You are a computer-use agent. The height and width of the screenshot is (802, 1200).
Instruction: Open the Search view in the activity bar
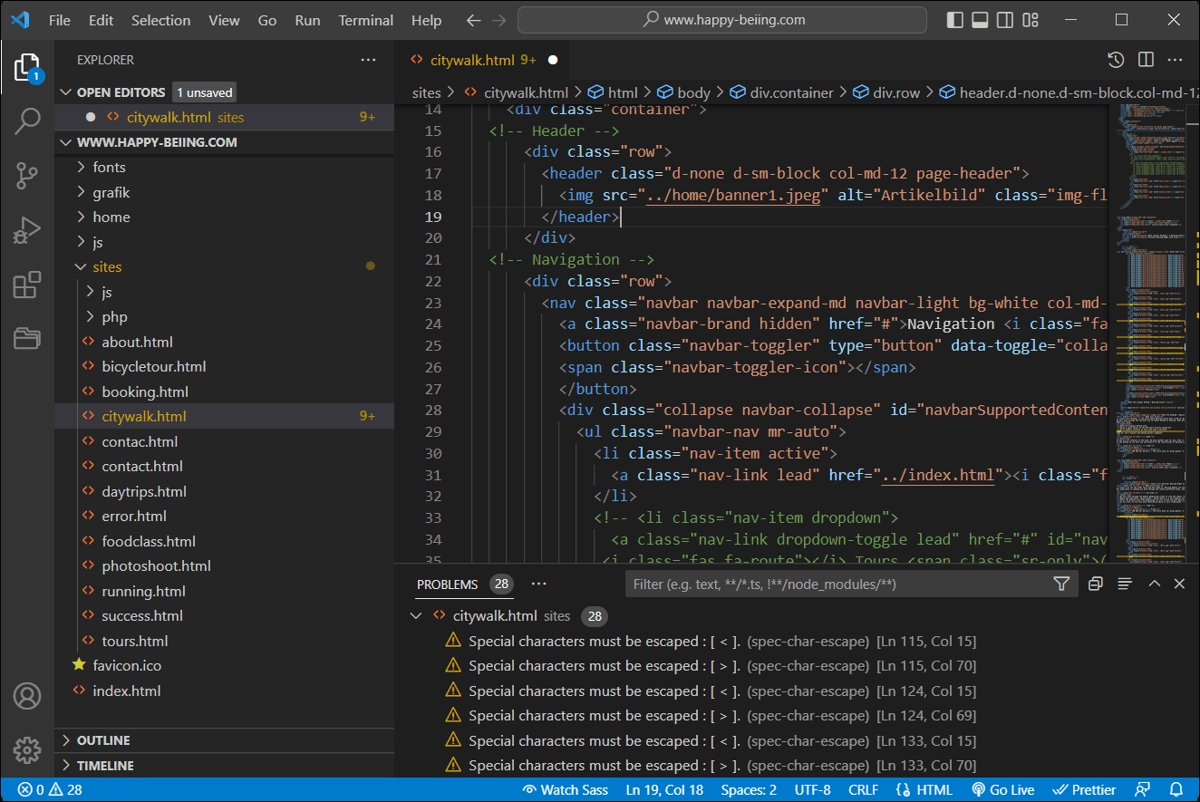coord(27,121)
